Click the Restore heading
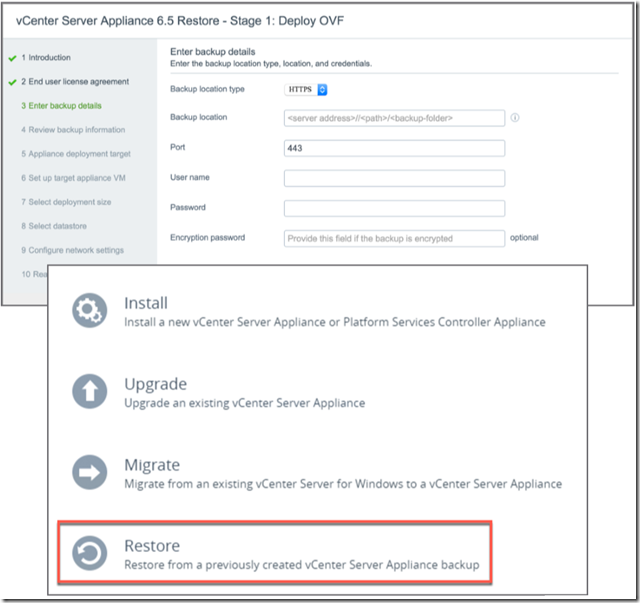This screenshot has height=603, width=640. click(x=152, y=546)
